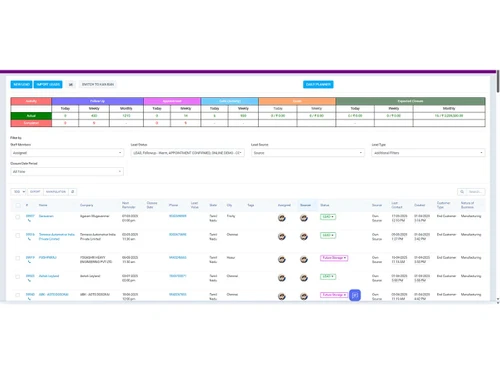
Task: Open the LEAD status dropdown in Ashok Leyland row
Action: pos(328,276)
